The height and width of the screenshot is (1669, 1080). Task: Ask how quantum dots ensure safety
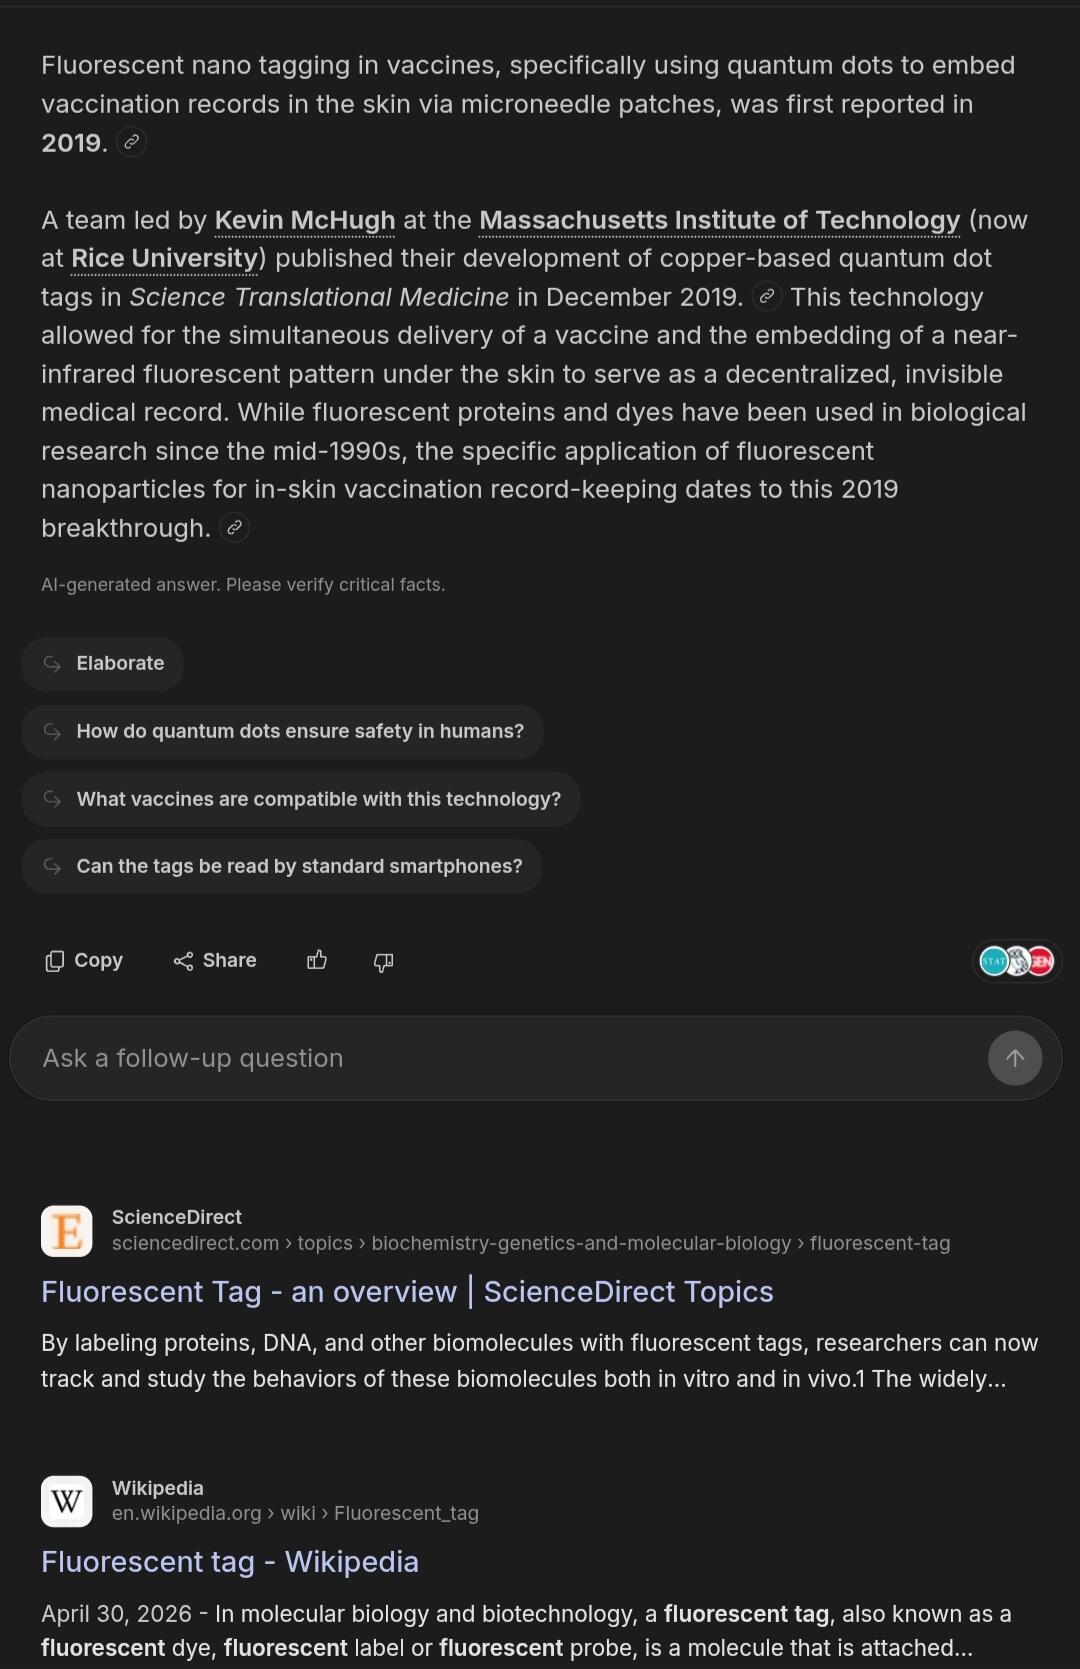click(282, 732)
